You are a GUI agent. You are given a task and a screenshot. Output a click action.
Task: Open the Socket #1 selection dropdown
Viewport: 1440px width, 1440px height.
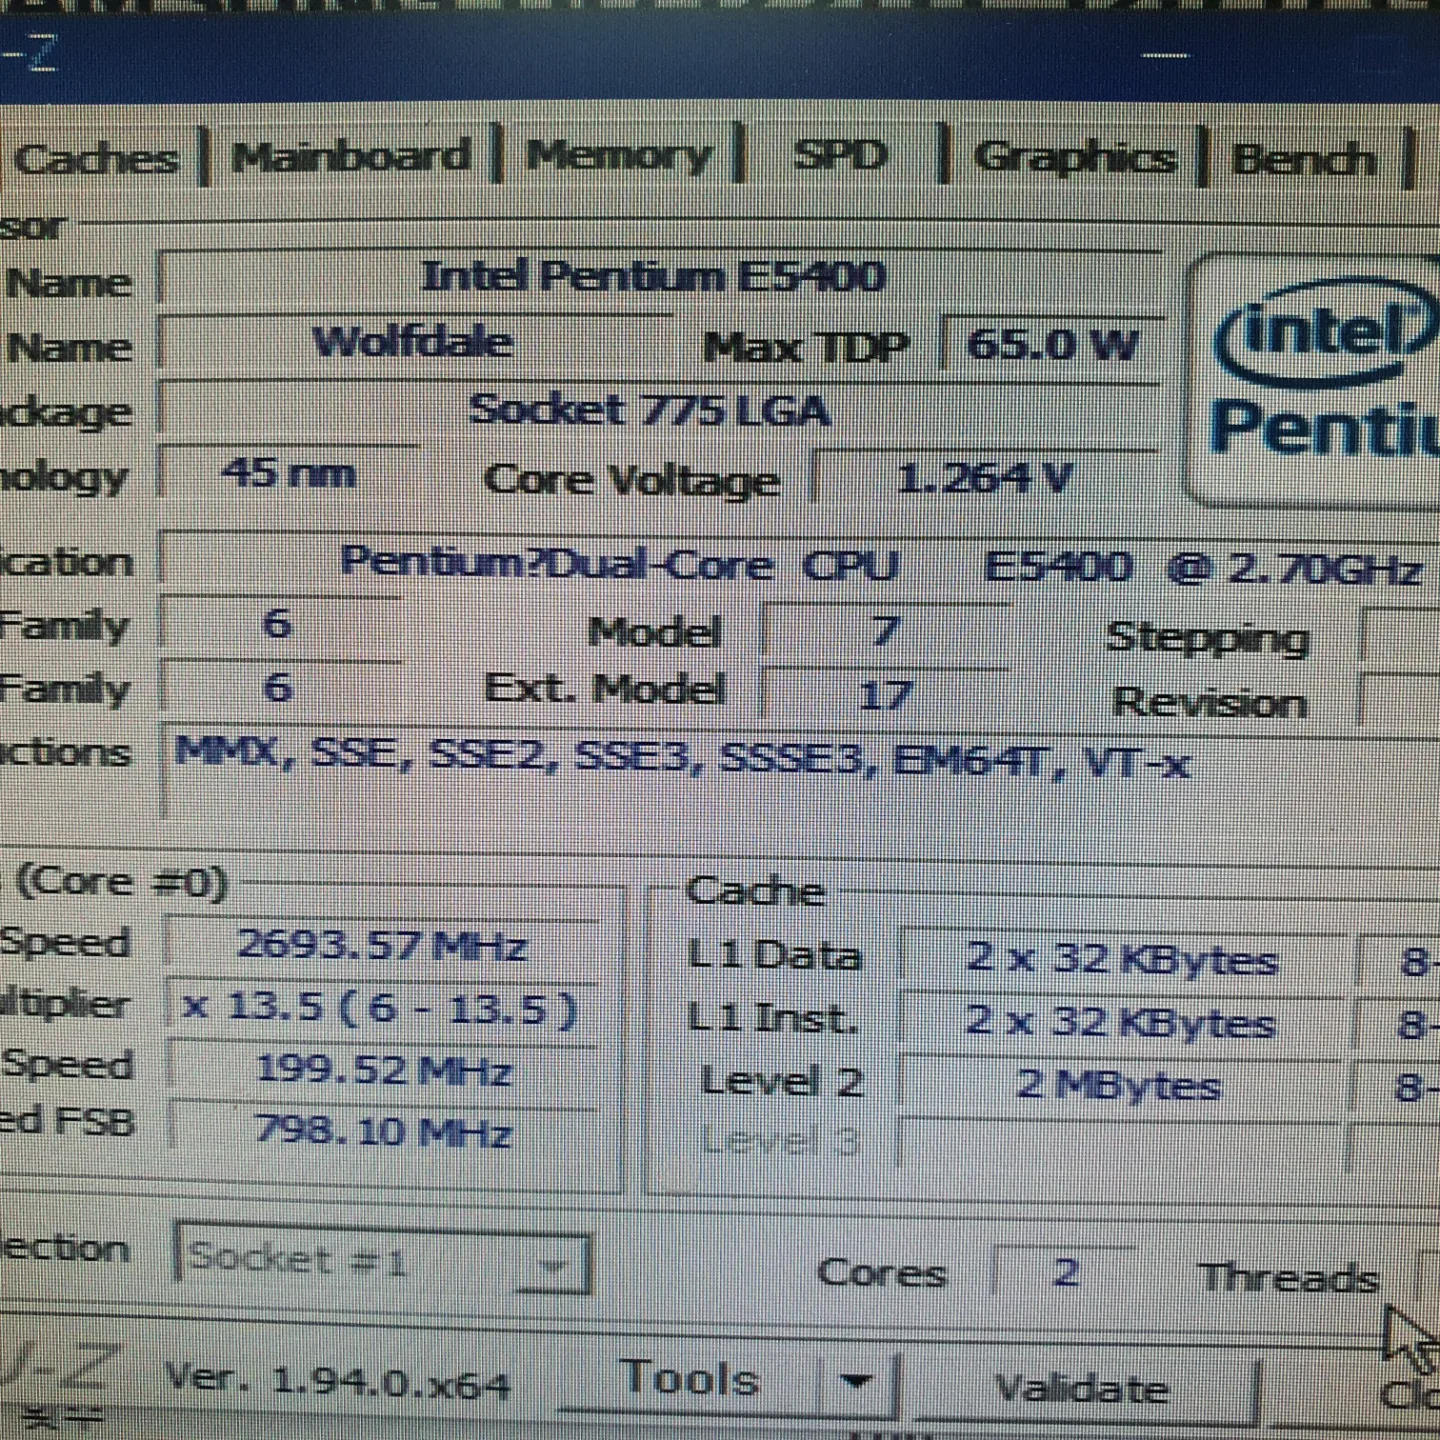[382, 1259]
